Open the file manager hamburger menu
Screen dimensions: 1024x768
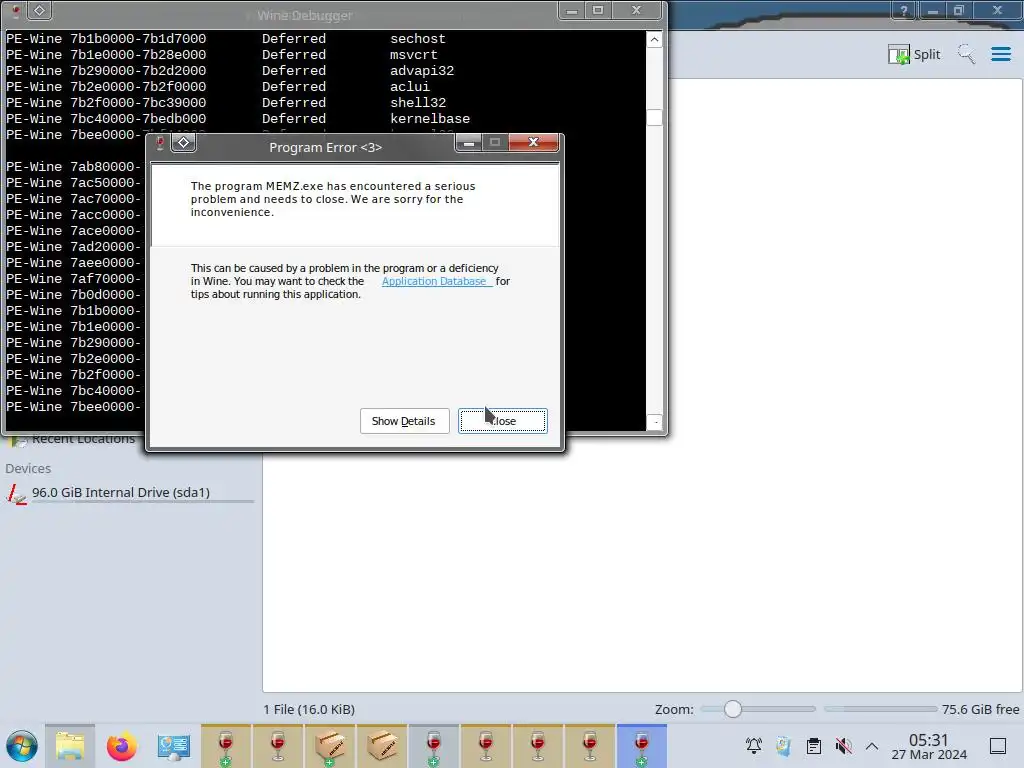[x=1001, y=54]
